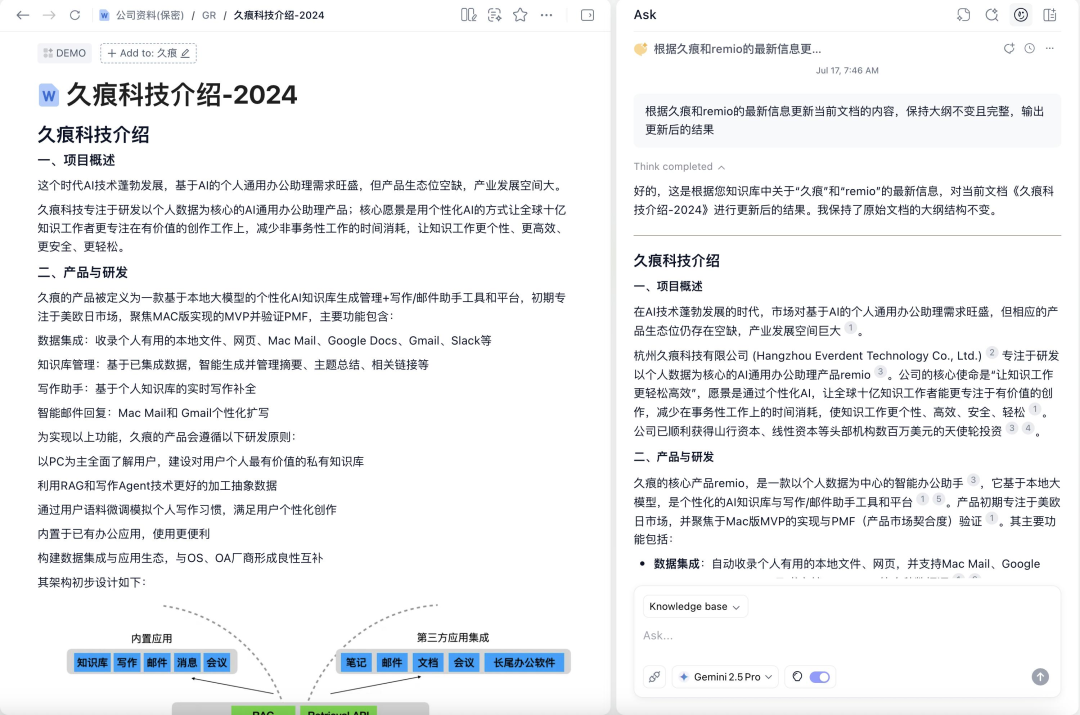Click the timestamp Jul 17, 7:46 AM
The width and height of the screenshot is (1080, 715).
[x=847, y=70]
